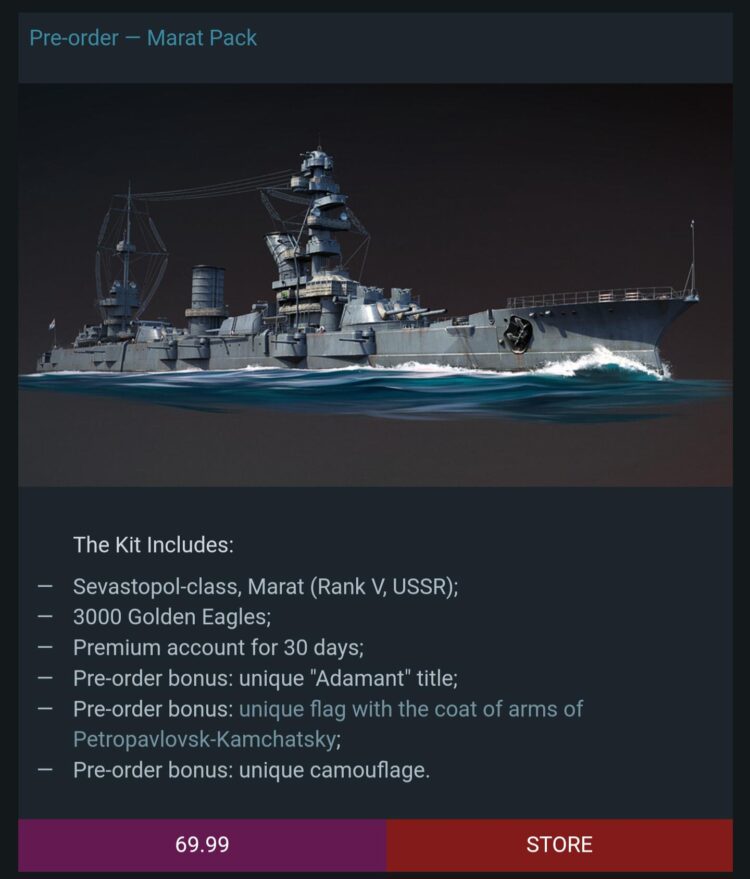Image resolution: width=750 pixels, height=879 pixels.
Task: Select the "The Kit Includes:" heading
Action: [x=153, y=546]
